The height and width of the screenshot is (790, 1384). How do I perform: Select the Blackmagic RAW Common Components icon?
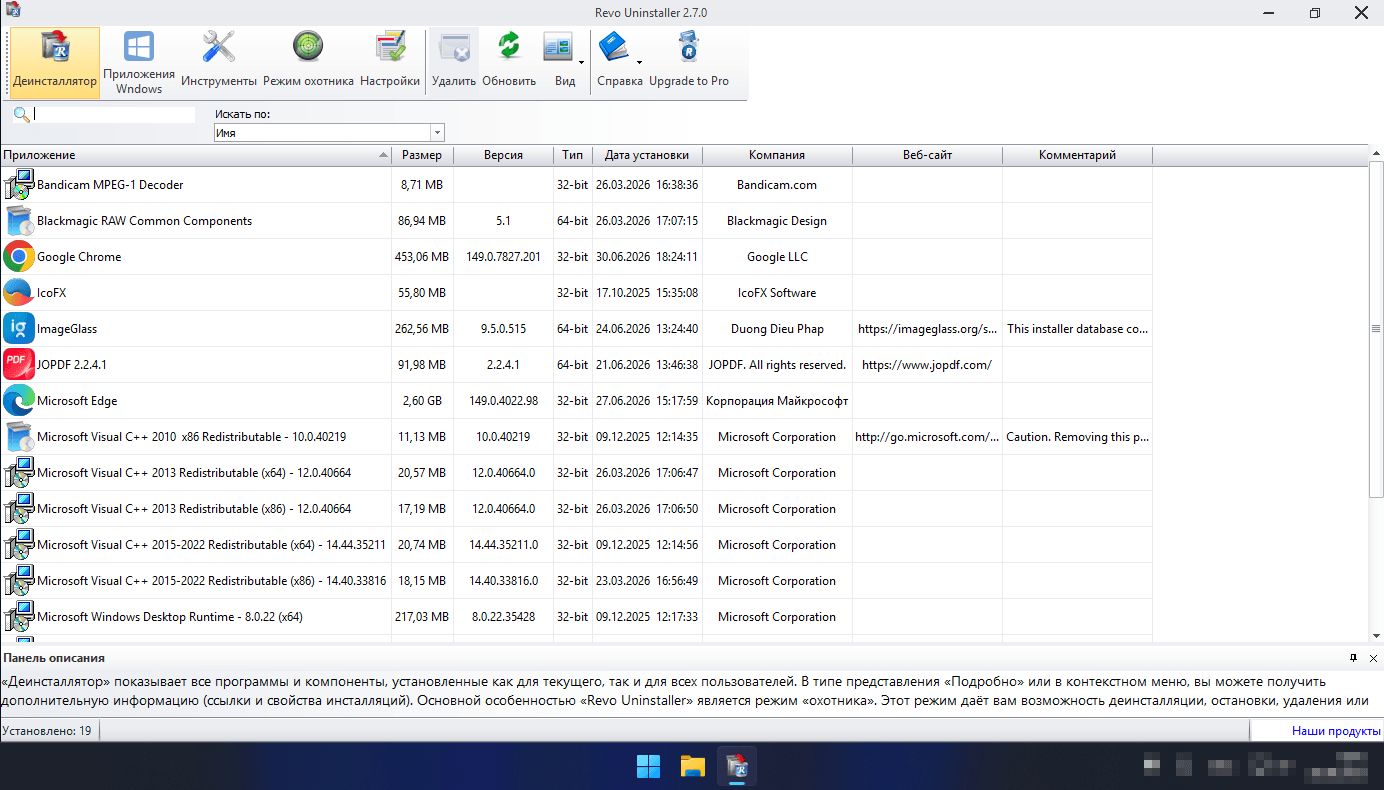(19, 221)
